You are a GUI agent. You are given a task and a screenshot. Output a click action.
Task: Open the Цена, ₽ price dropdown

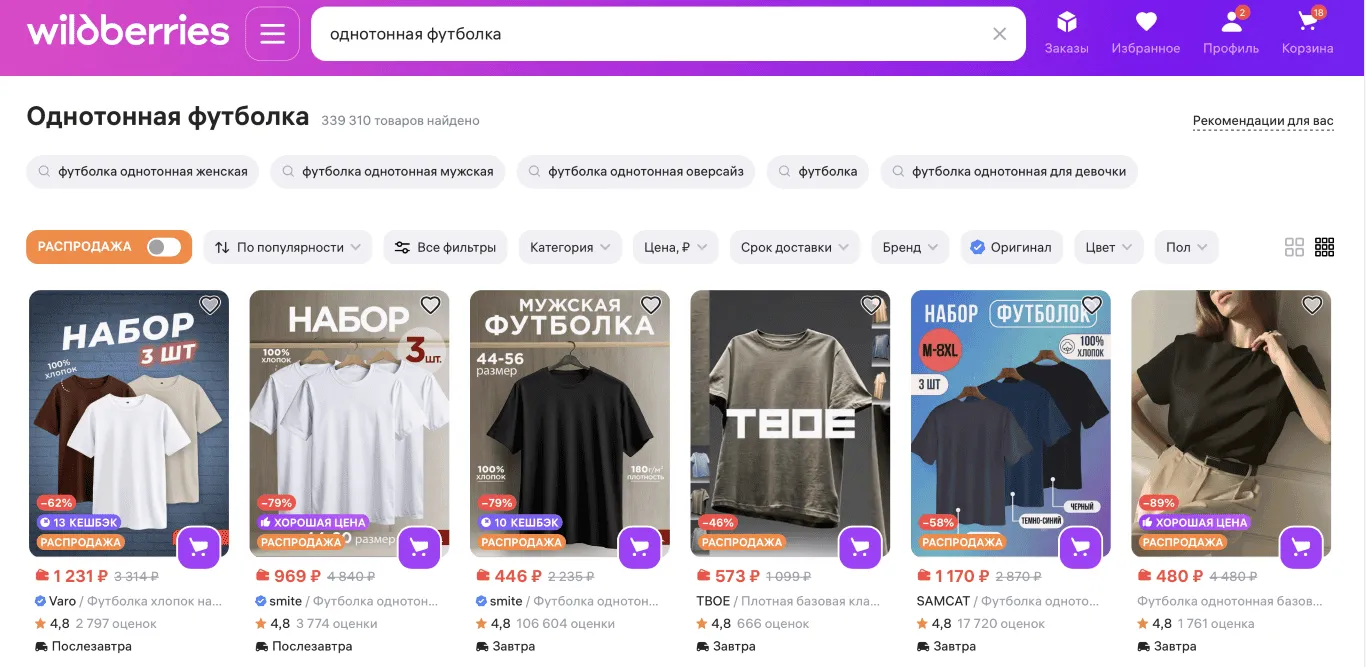pyautogui.click(x=675, y=247)
